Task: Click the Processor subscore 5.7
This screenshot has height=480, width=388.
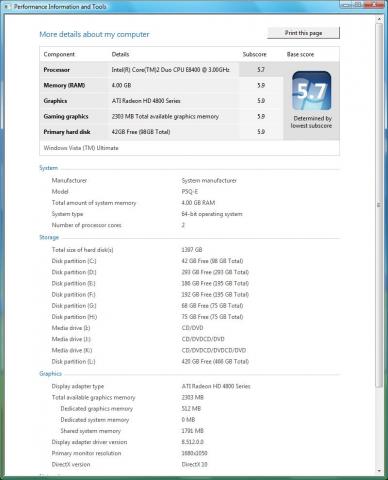Action: coord(261,70)
